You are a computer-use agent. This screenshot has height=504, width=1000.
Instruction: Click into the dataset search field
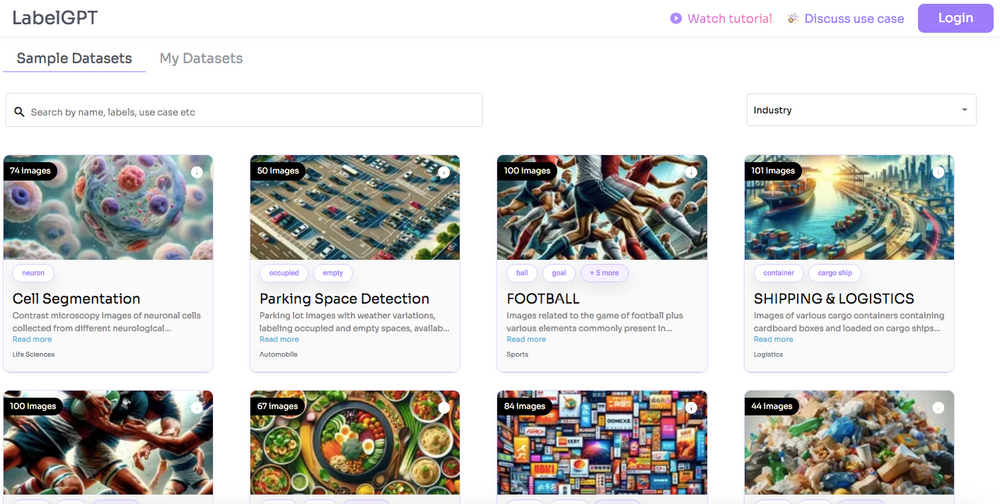coord(250,111)
